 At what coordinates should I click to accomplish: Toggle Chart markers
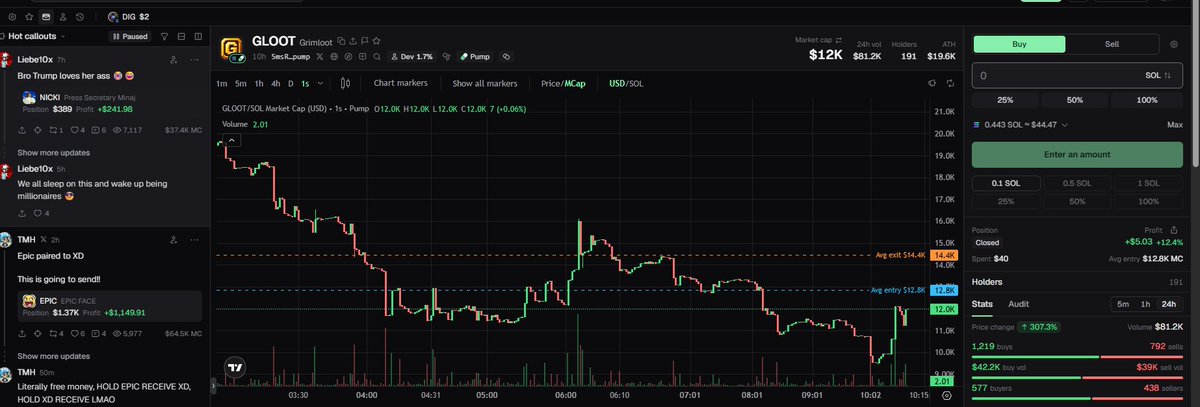tap(400, 84)
